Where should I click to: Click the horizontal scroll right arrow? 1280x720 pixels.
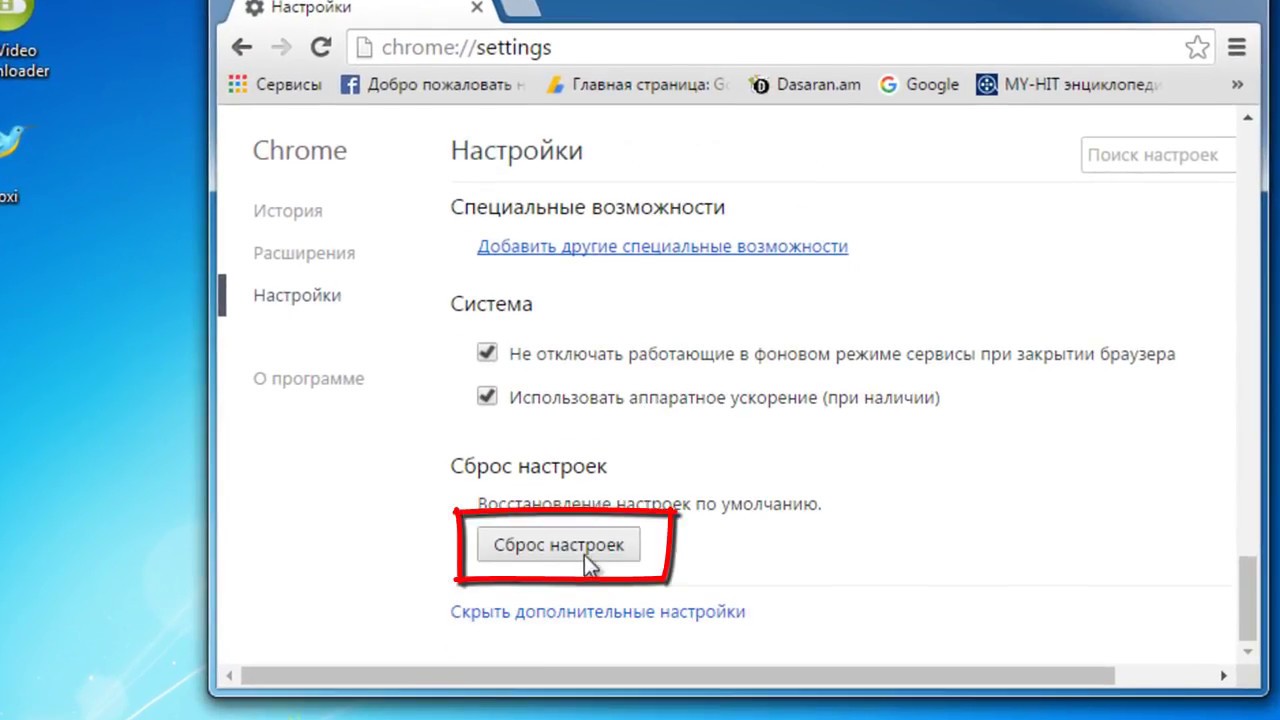pyautogui.click(x=1223, y=676)
